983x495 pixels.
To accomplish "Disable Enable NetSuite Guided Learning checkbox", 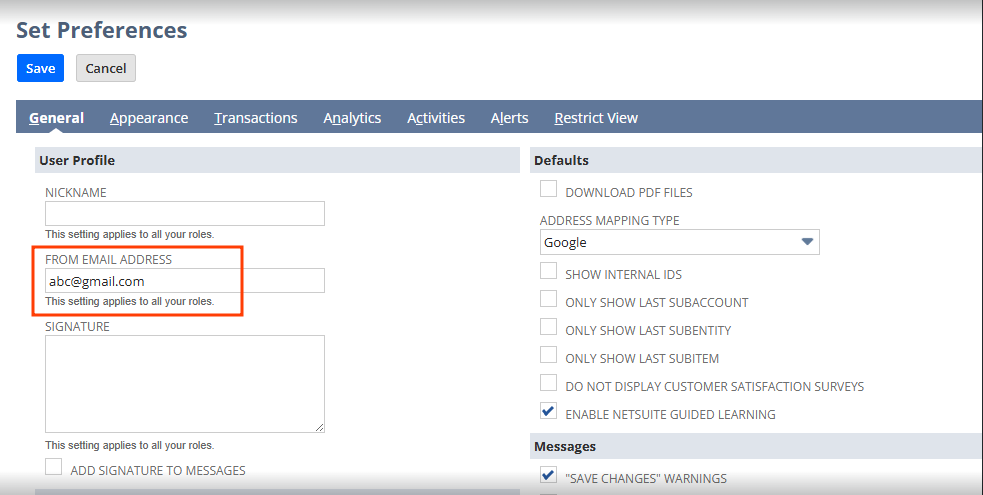I will (549, 412).
